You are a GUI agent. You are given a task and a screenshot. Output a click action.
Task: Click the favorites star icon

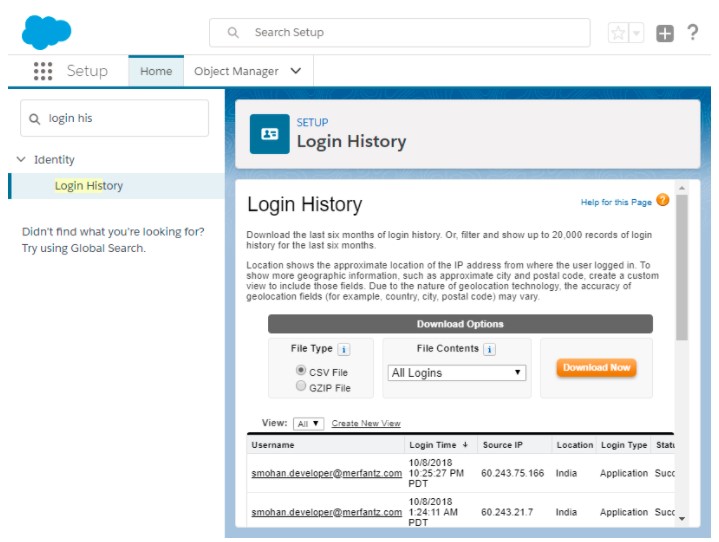[x=618, y=33]
